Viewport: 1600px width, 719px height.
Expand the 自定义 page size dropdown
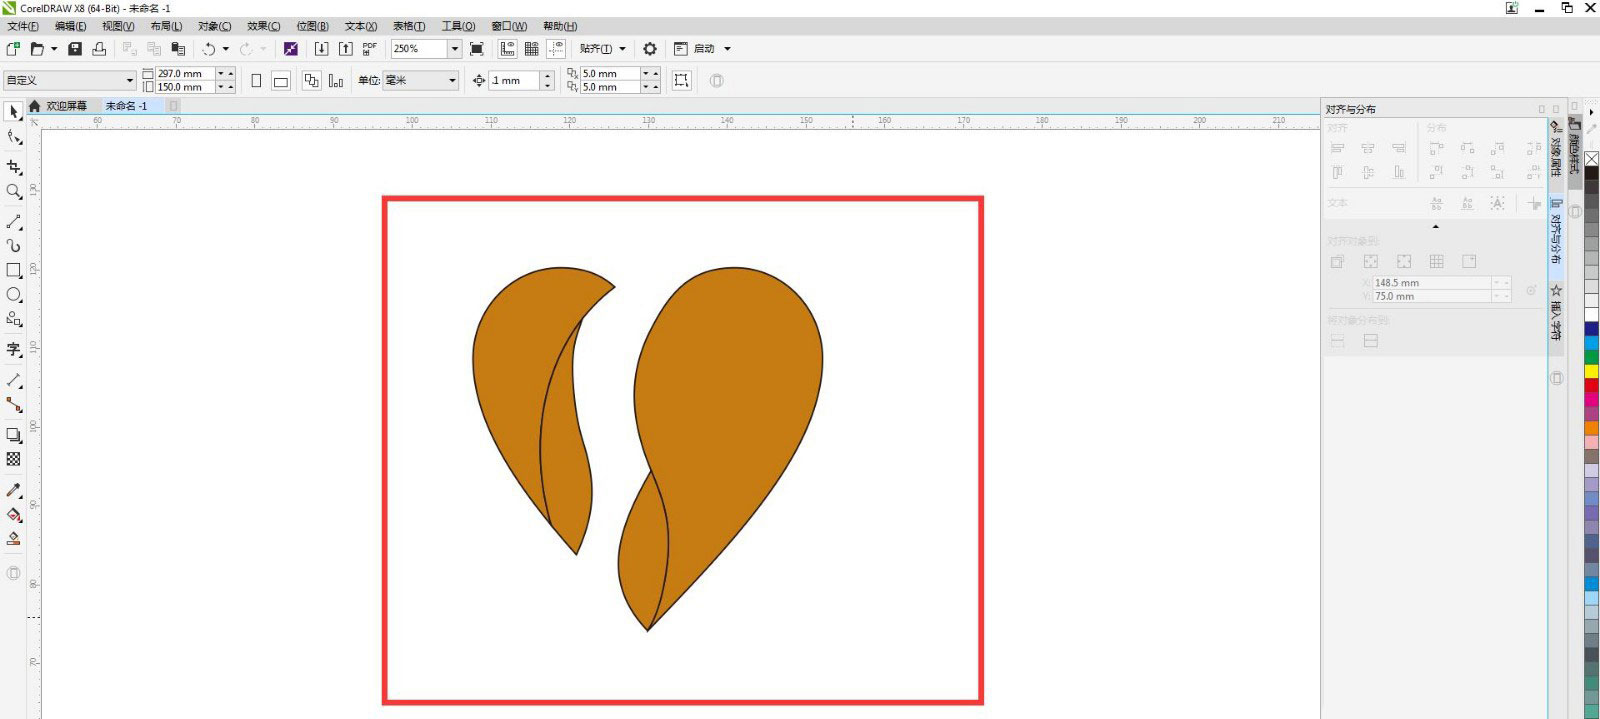(129, 81)
